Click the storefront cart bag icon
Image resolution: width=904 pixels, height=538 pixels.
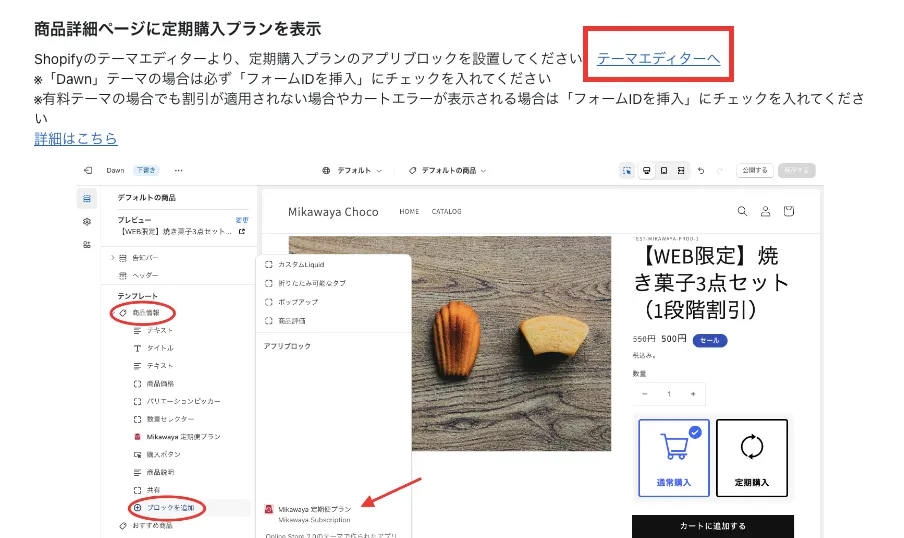point(789,211)
